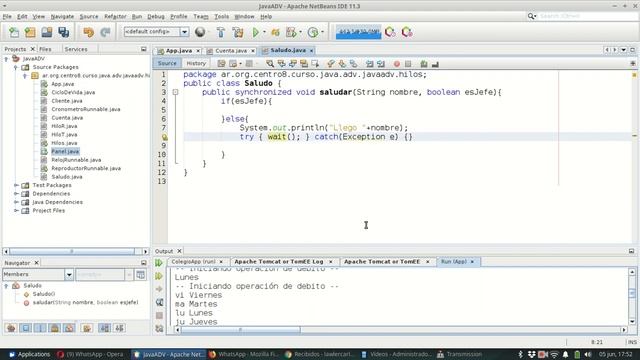This screenshot has width=640, height=360.
Task: Open the Team menu
Action: point(200,16)
